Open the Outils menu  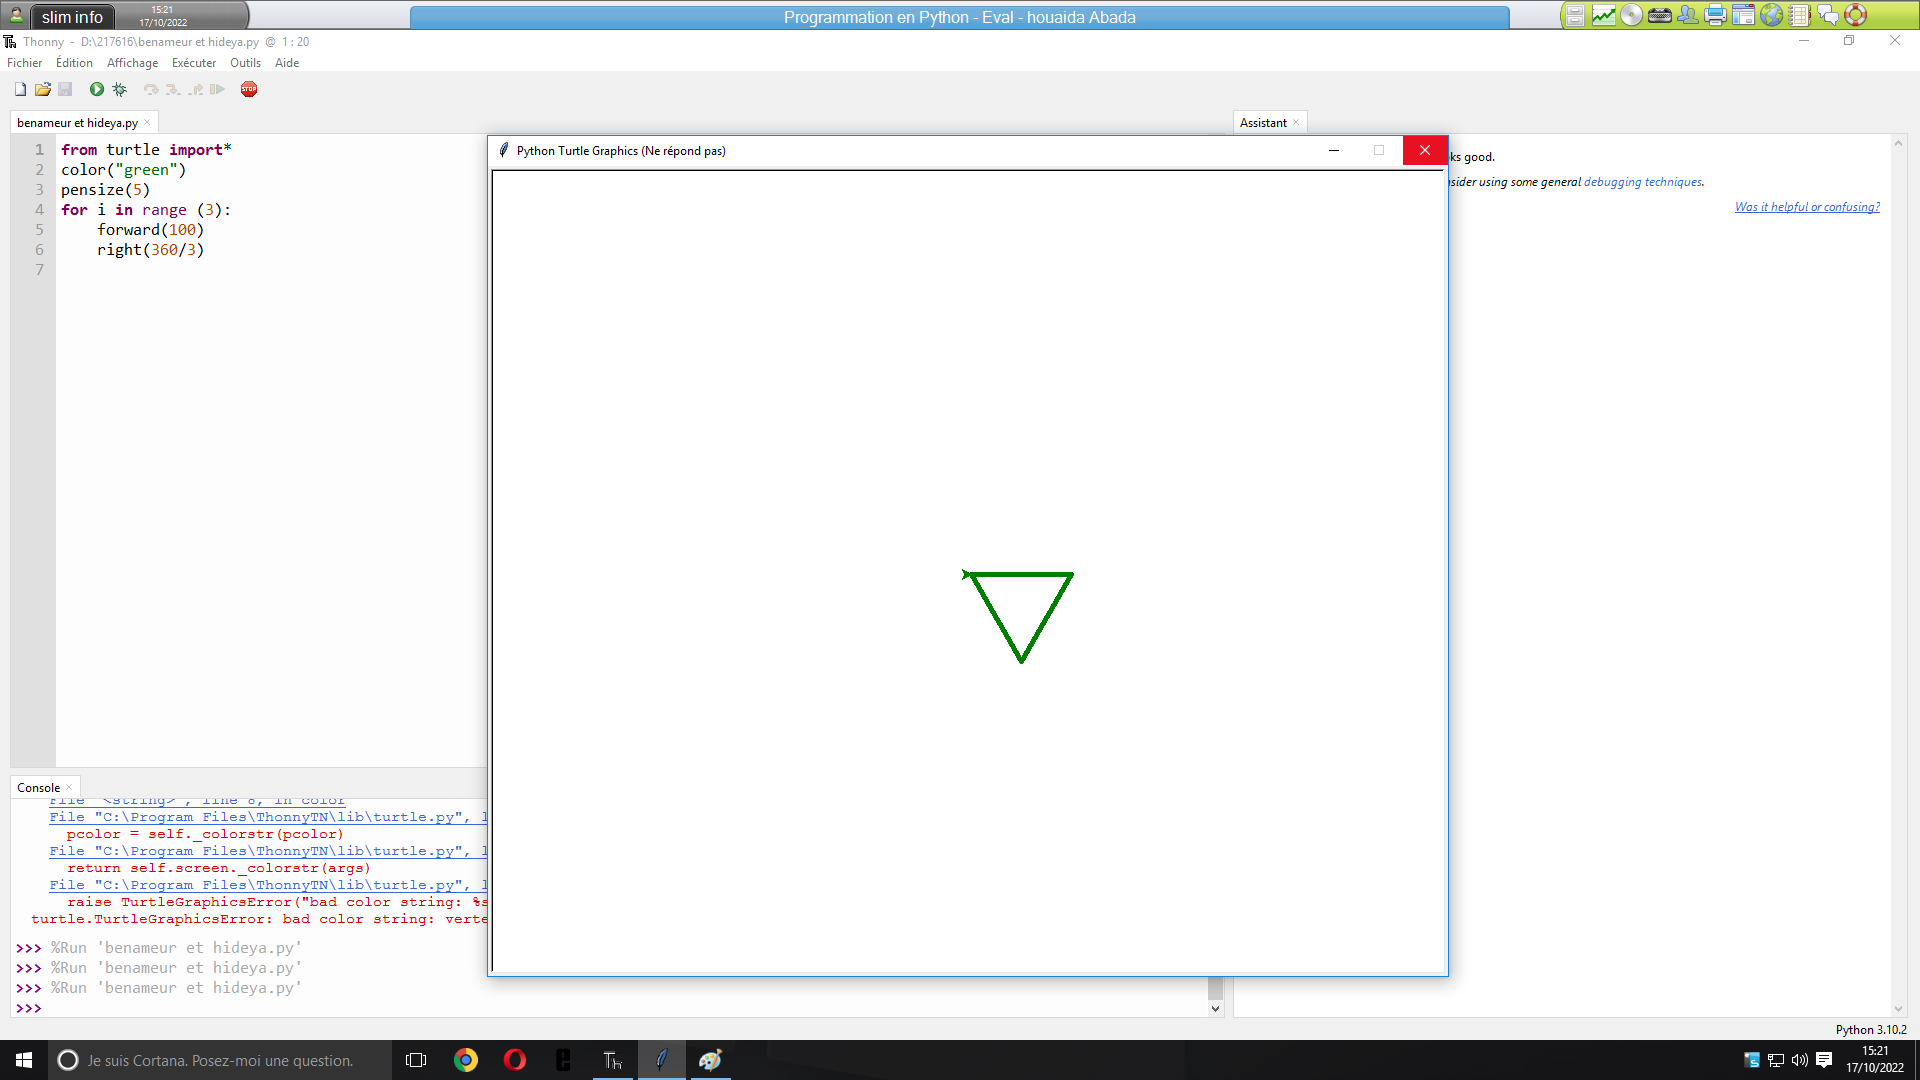click(x=245, y=62)
